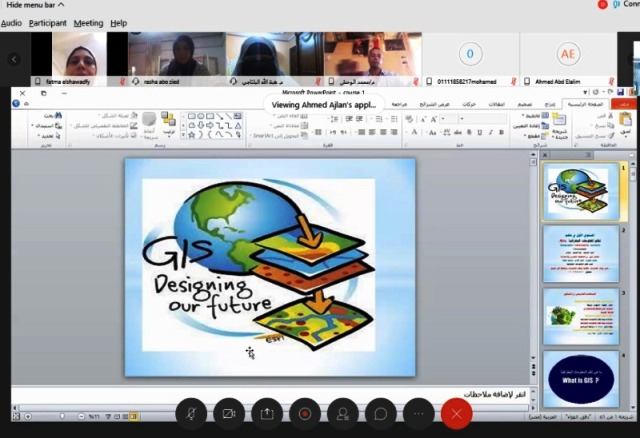Open the Meeting menu
This screenshot has height=438, width=640.
click(x=88, y=23)
